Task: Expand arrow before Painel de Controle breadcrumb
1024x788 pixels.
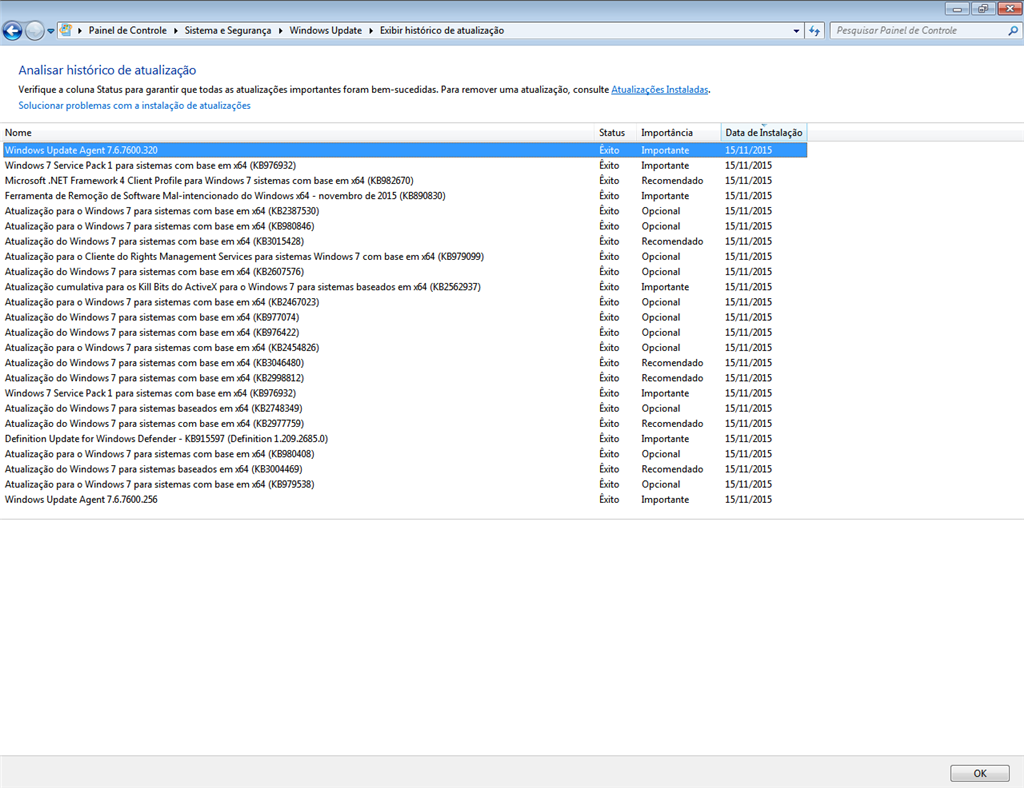Action: (x=80, y=31)
